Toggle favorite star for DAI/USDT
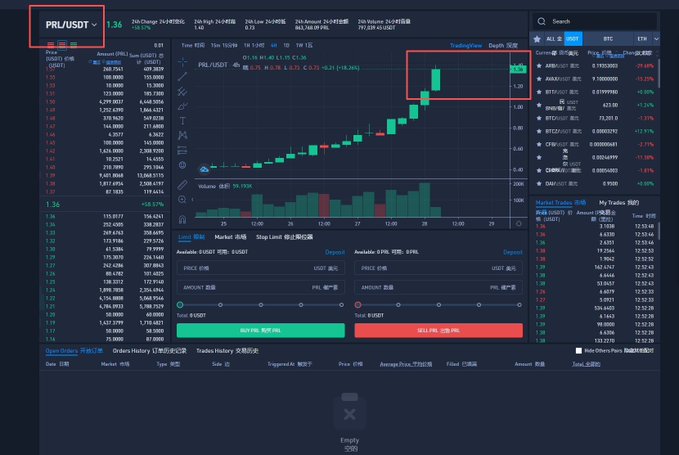This screenshot has width=679, height=455. 539,184
